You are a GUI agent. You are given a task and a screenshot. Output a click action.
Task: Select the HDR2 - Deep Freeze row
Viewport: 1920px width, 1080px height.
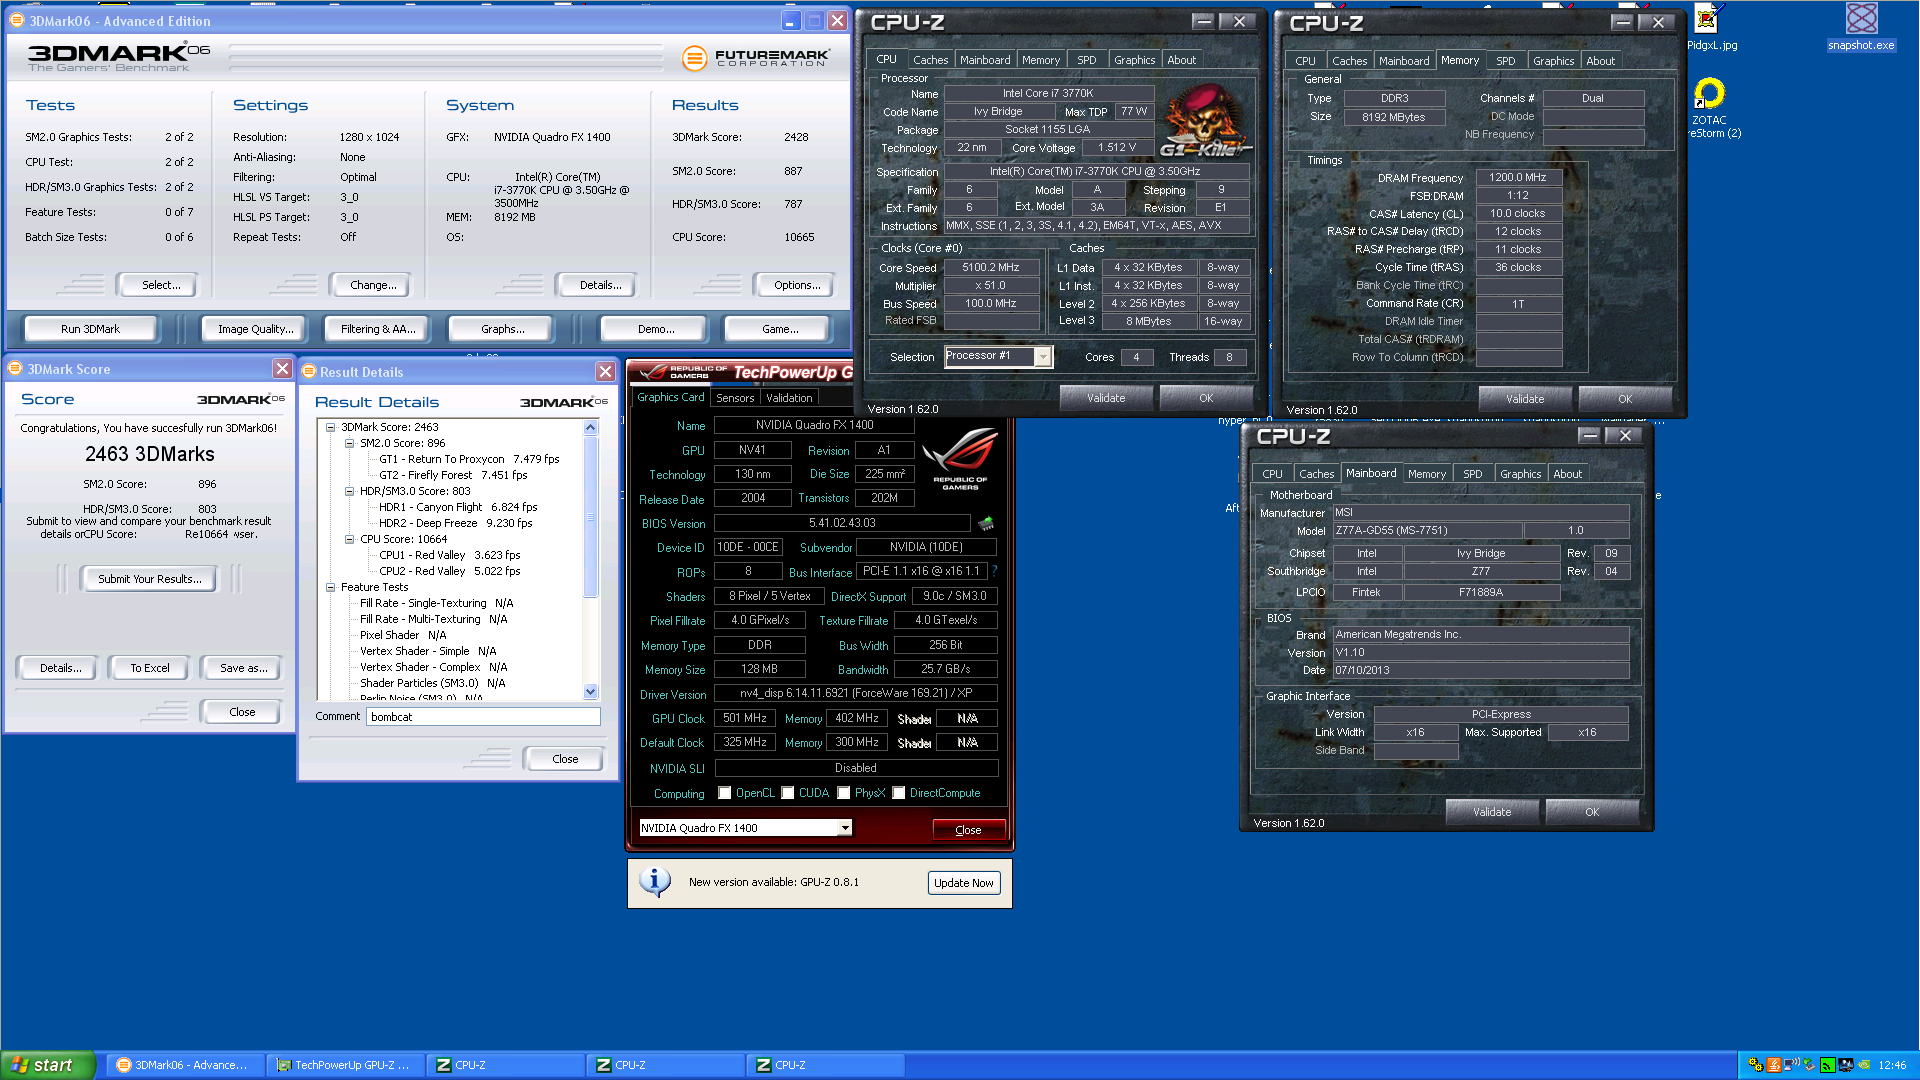(455, 523)
